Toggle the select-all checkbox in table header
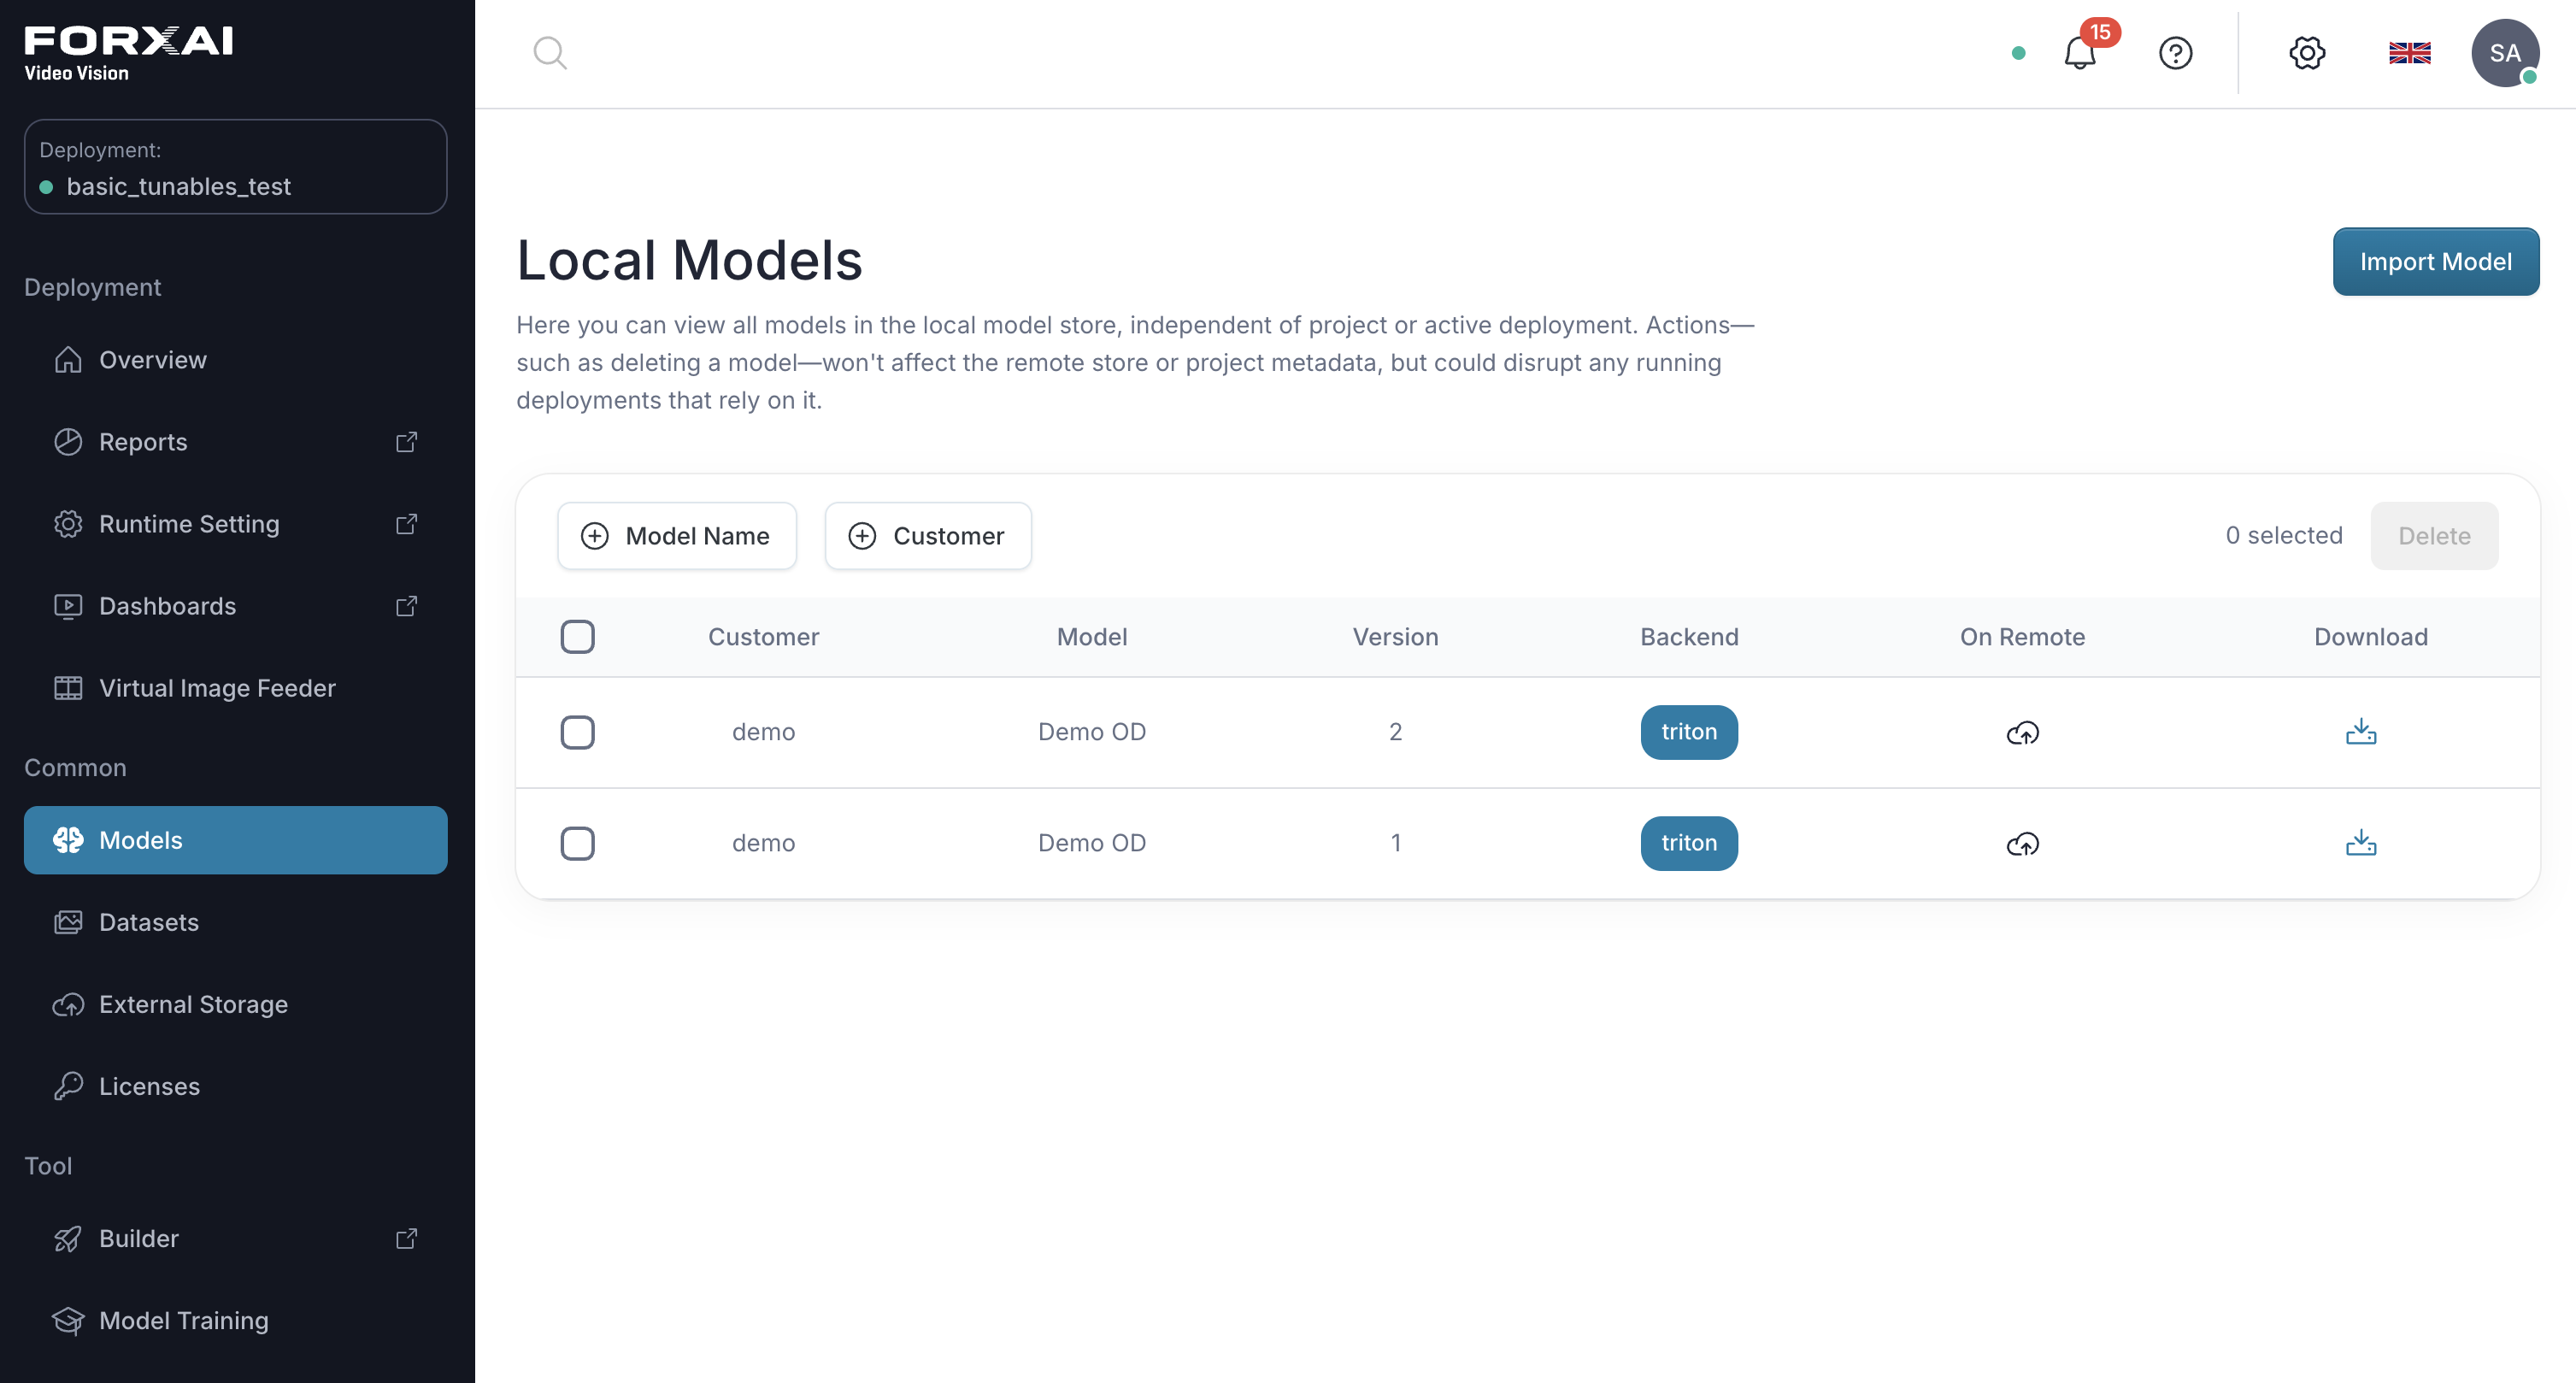The height and width of the screenshot is (1383, 2576). [577, 637]
